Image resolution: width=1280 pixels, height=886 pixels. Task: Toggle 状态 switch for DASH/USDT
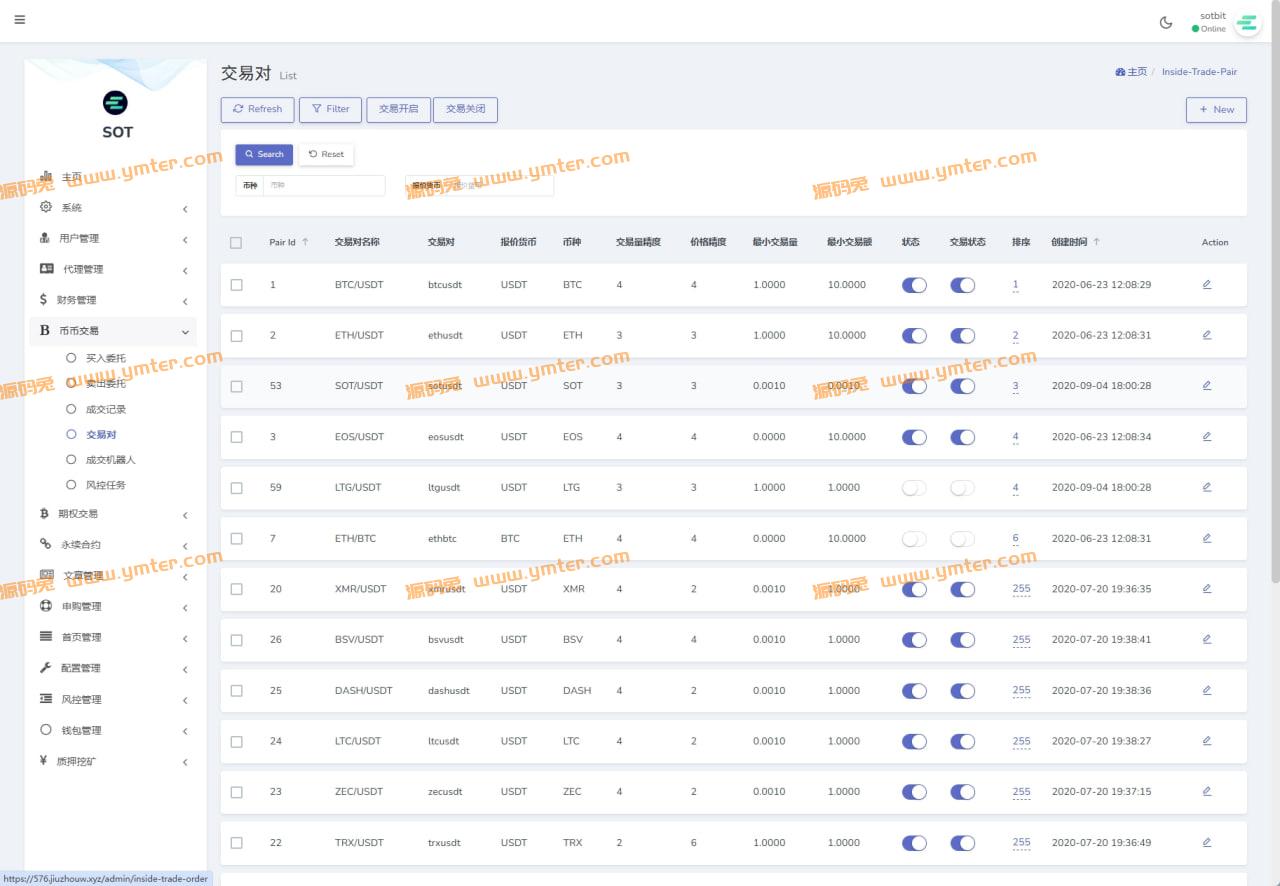(x=914, y=690)
